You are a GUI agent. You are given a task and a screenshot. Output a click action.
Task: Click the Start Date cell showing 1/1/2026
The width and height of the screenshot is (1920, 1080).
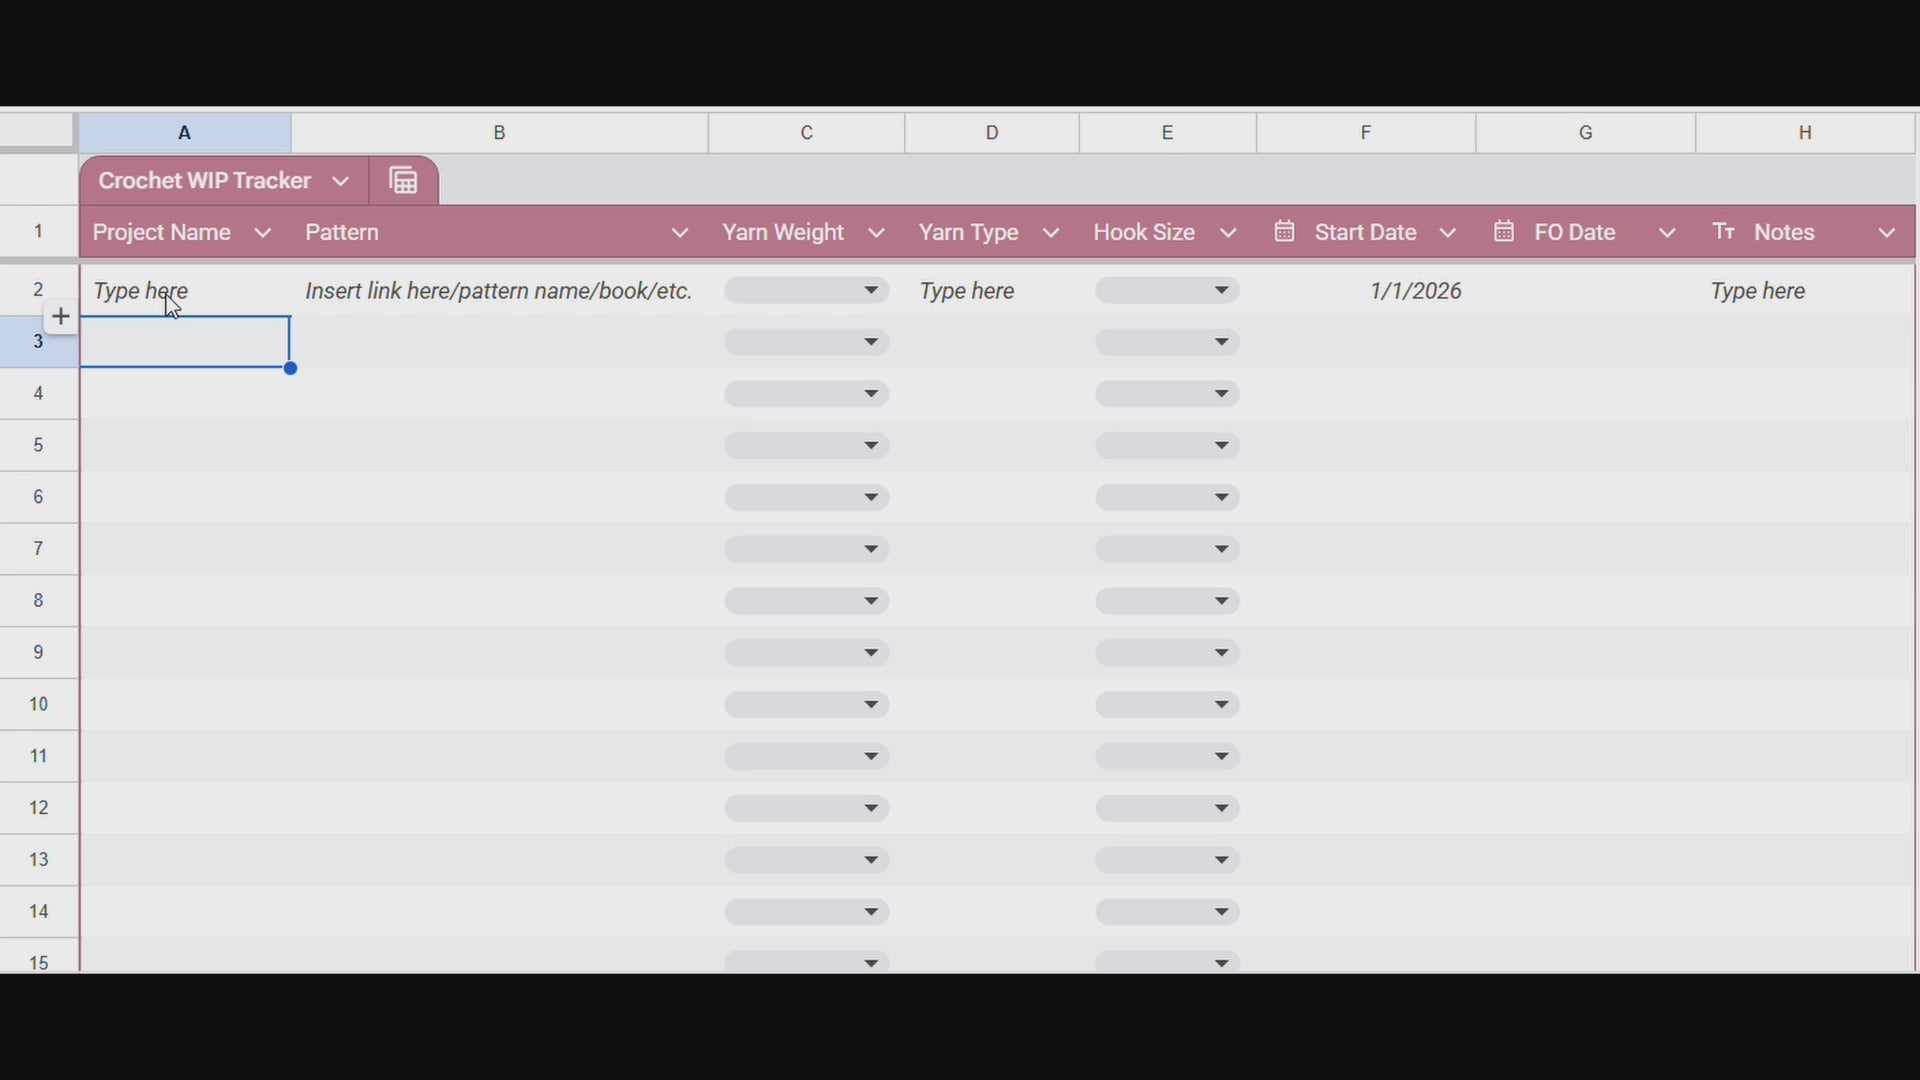(1415, 291)
